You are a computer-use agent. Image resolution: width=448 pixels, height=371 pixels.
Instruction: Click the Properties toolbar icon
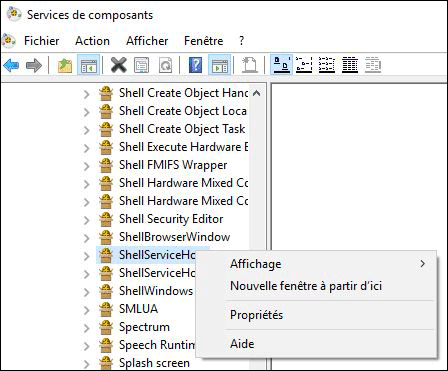point(141,65)
